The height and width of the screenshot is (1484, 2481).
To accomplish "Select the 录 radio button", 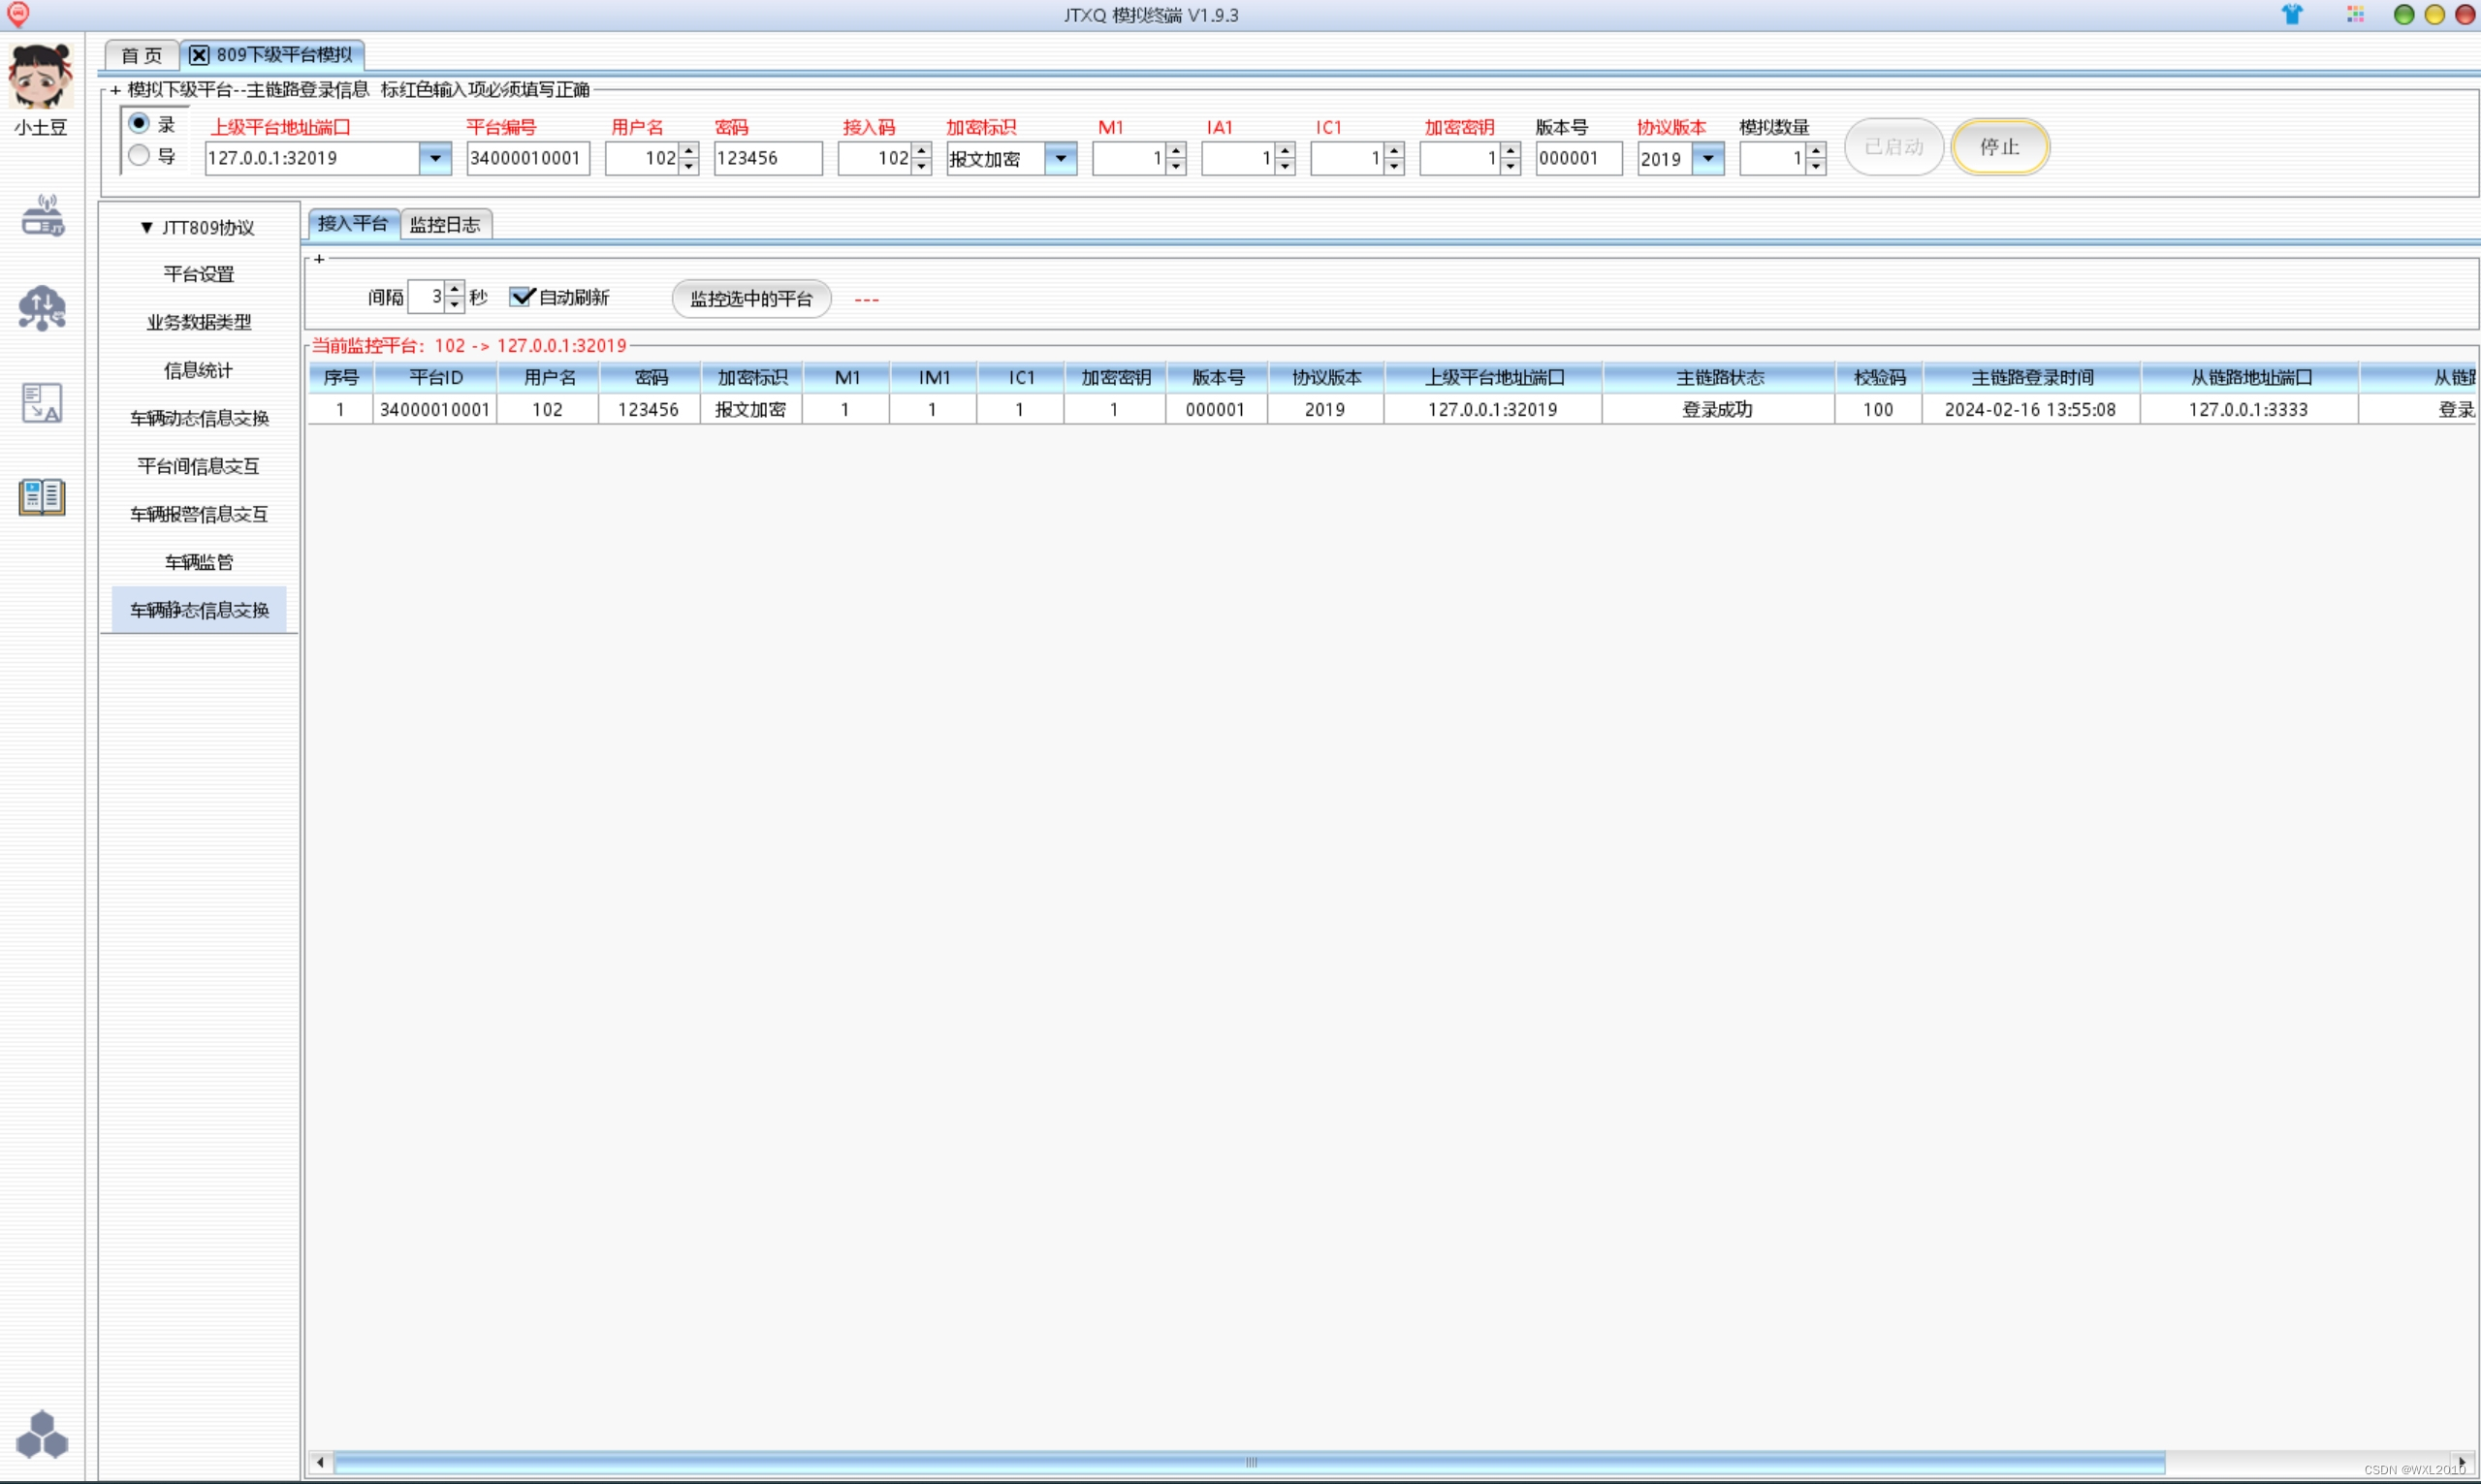I will (x=139, y=123).
